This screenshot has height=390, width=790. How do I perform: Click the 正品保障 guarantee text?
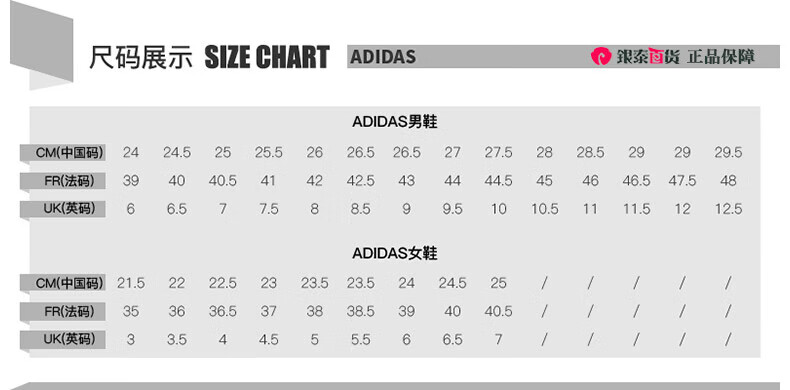pyautogui.click(x=721, y=56)
